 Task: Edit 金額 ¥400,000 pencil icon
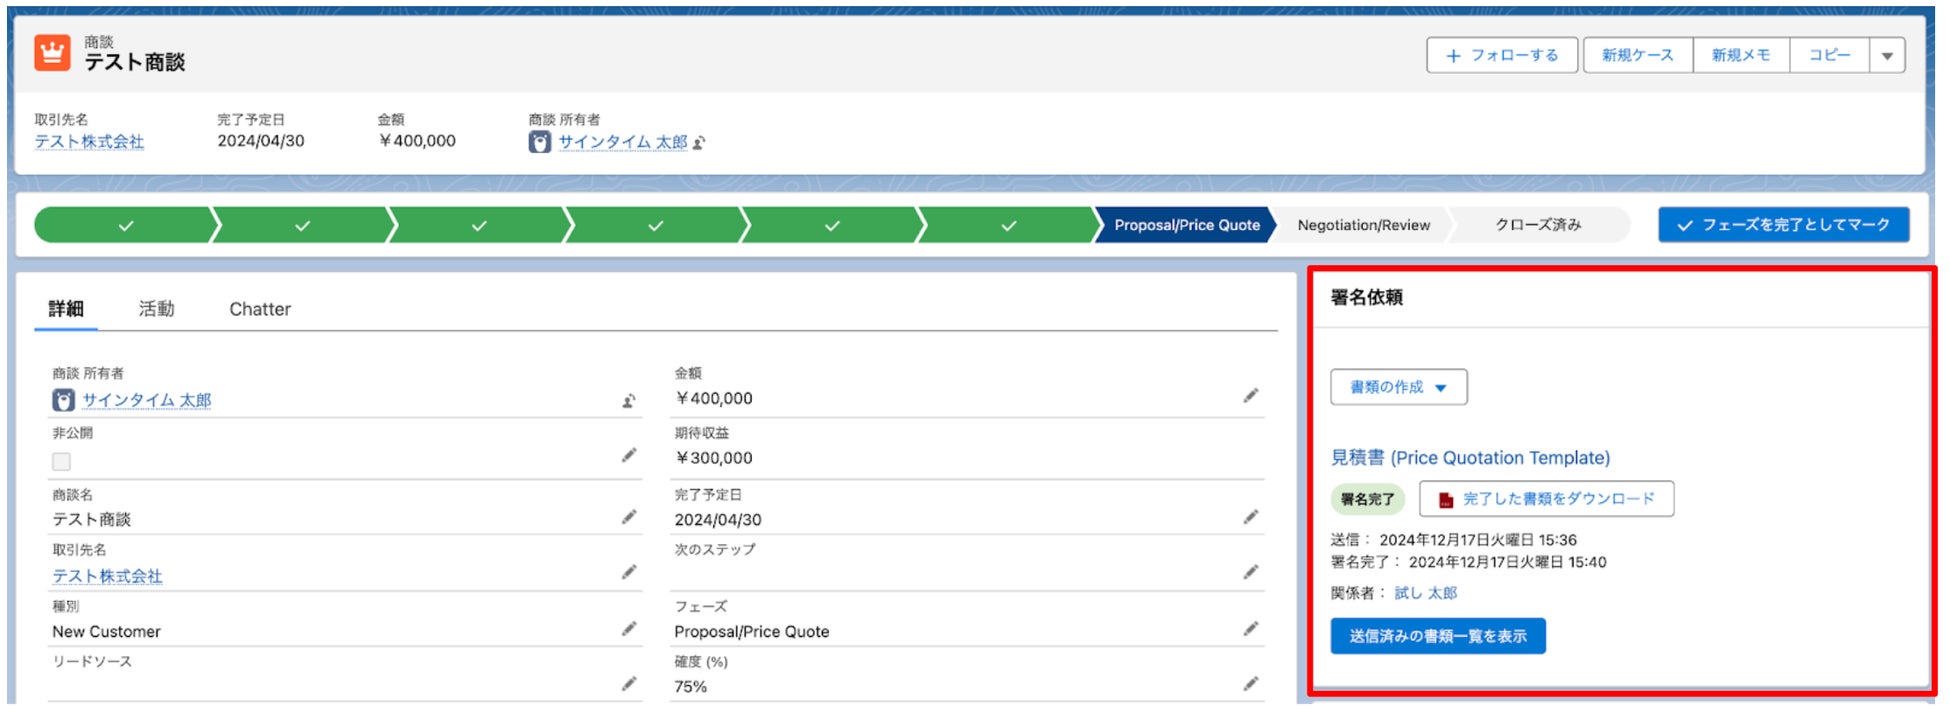1251,396
